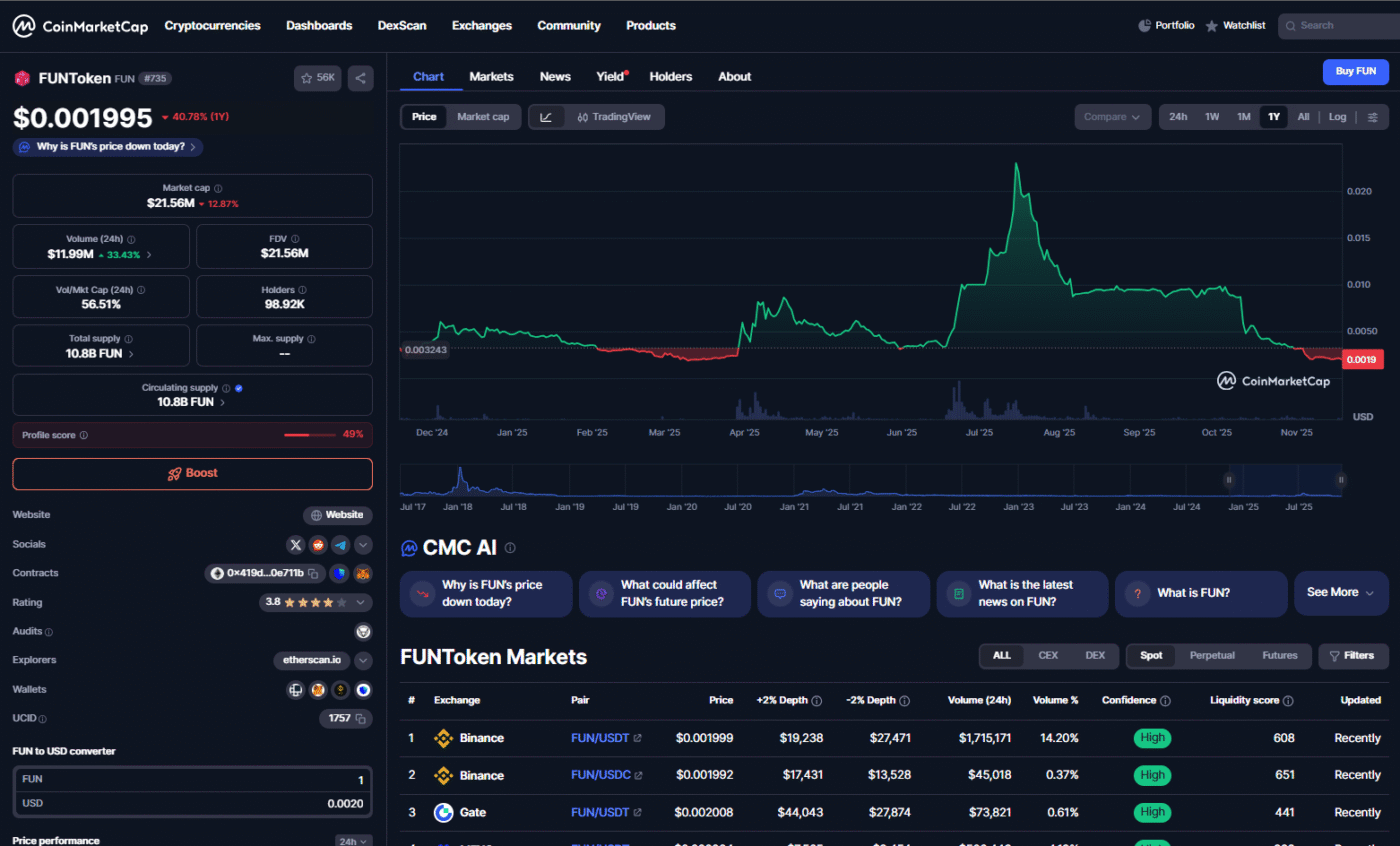Image resolution: width=1400 pixels, height=846 pixels.
Task: Open FUNToken's X (Twitter) social link
Action: click(295, 545)
